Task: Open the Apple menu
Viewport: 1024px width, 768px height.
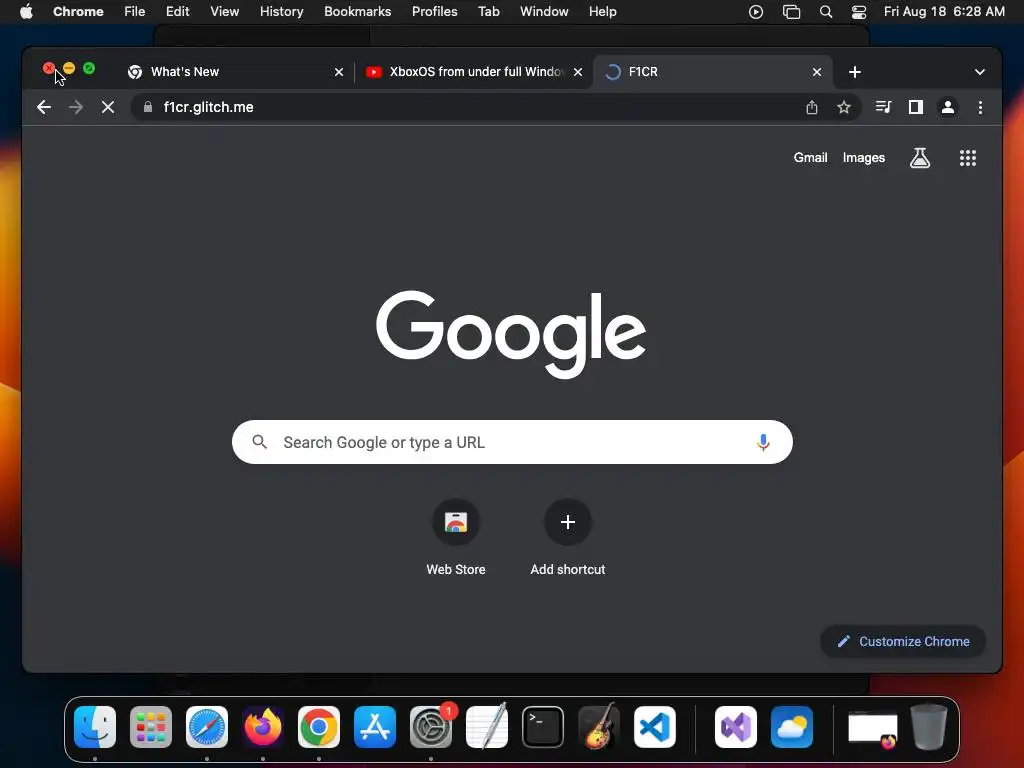Action: [26, 12]
